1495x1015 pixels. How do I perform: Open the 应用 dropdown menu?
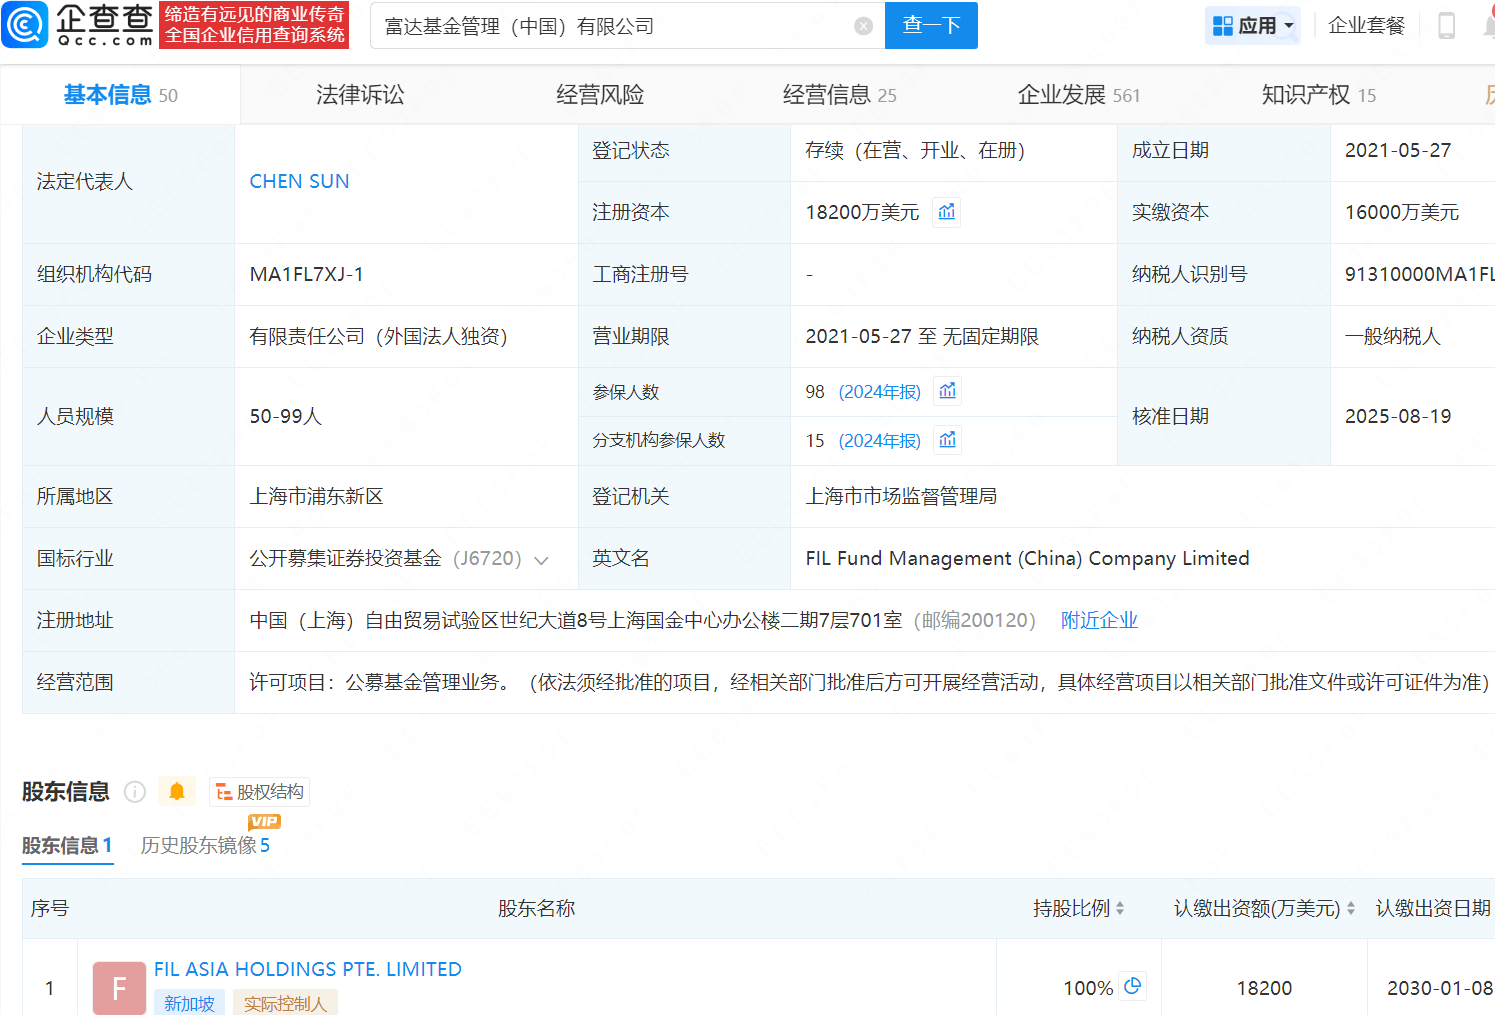click(1253, 26)
